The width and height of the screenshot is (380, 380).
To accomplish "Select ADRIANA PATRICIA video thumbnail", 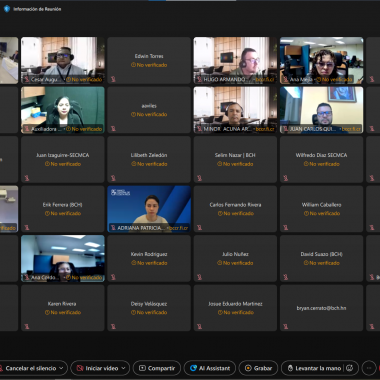I will click(149, 209).
